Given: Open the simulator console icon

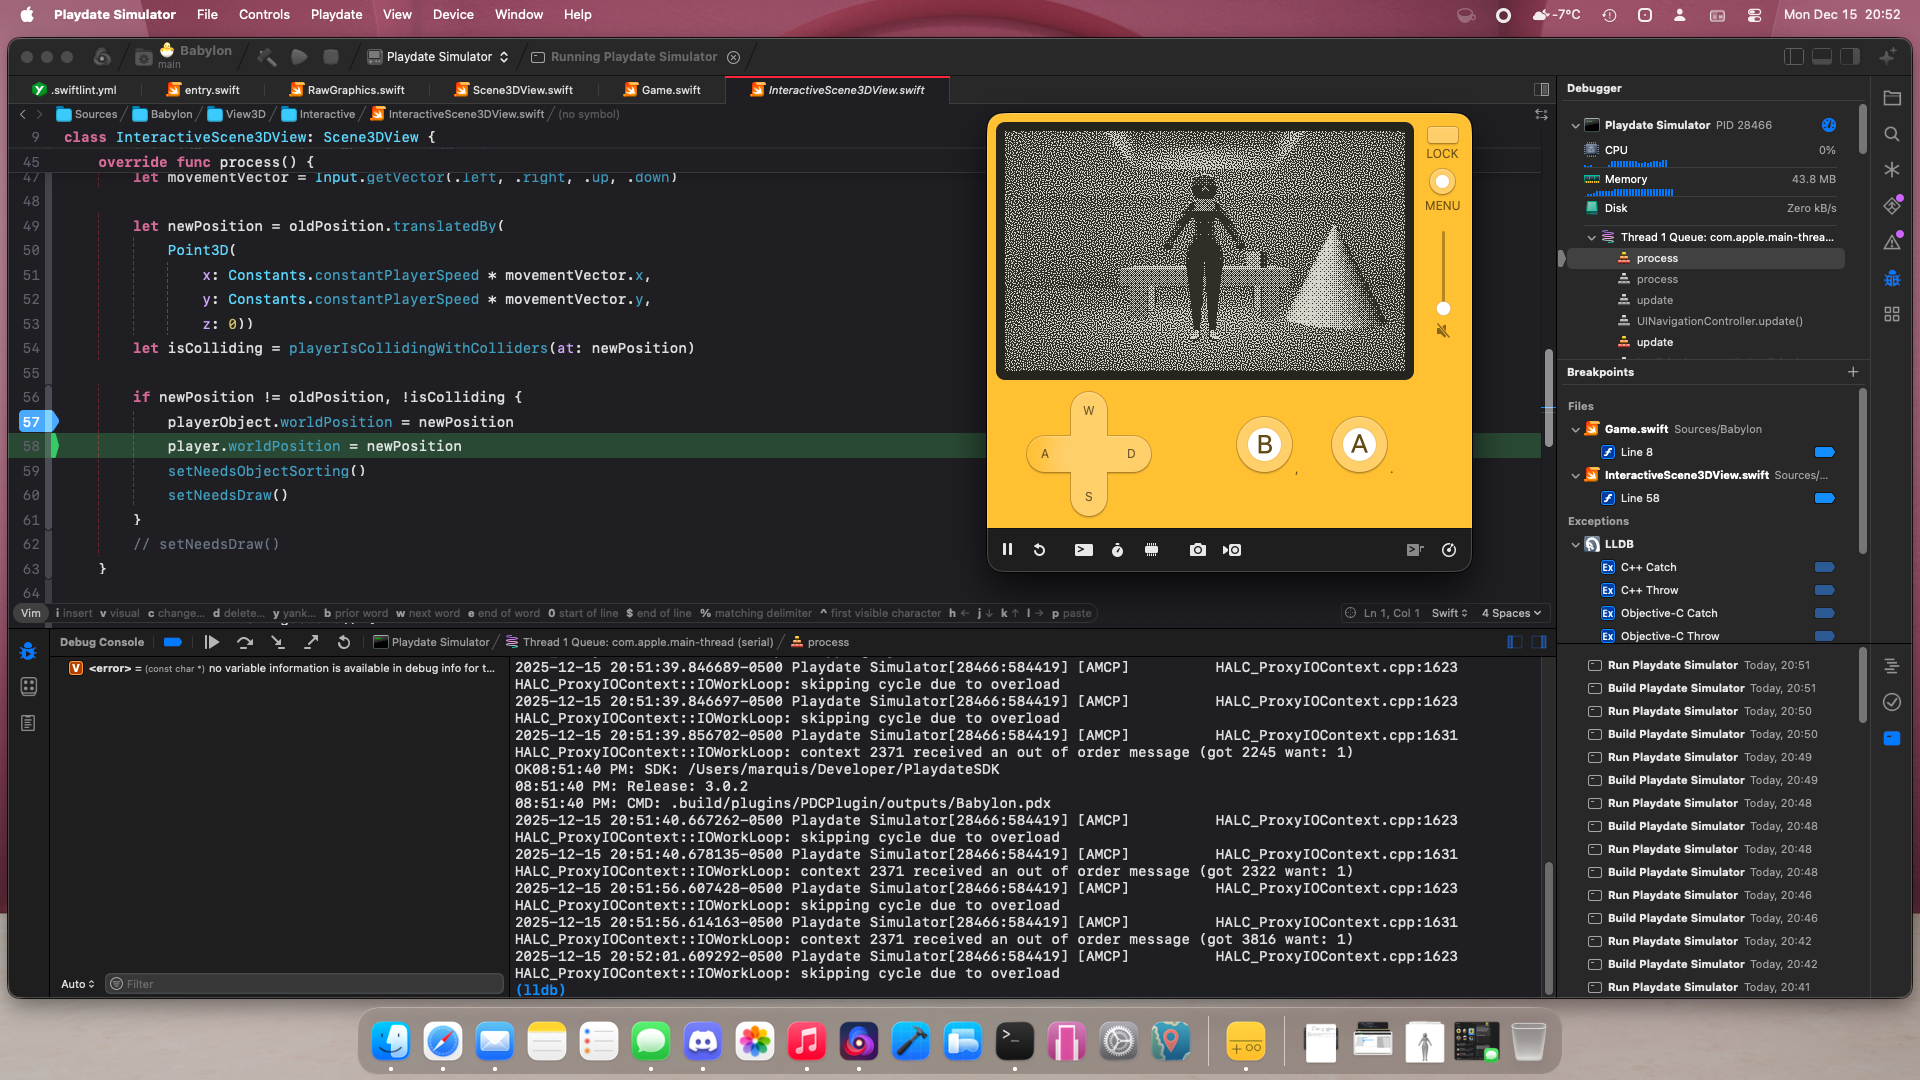Looking at the screenshot, I should [x=1083, y=550].
